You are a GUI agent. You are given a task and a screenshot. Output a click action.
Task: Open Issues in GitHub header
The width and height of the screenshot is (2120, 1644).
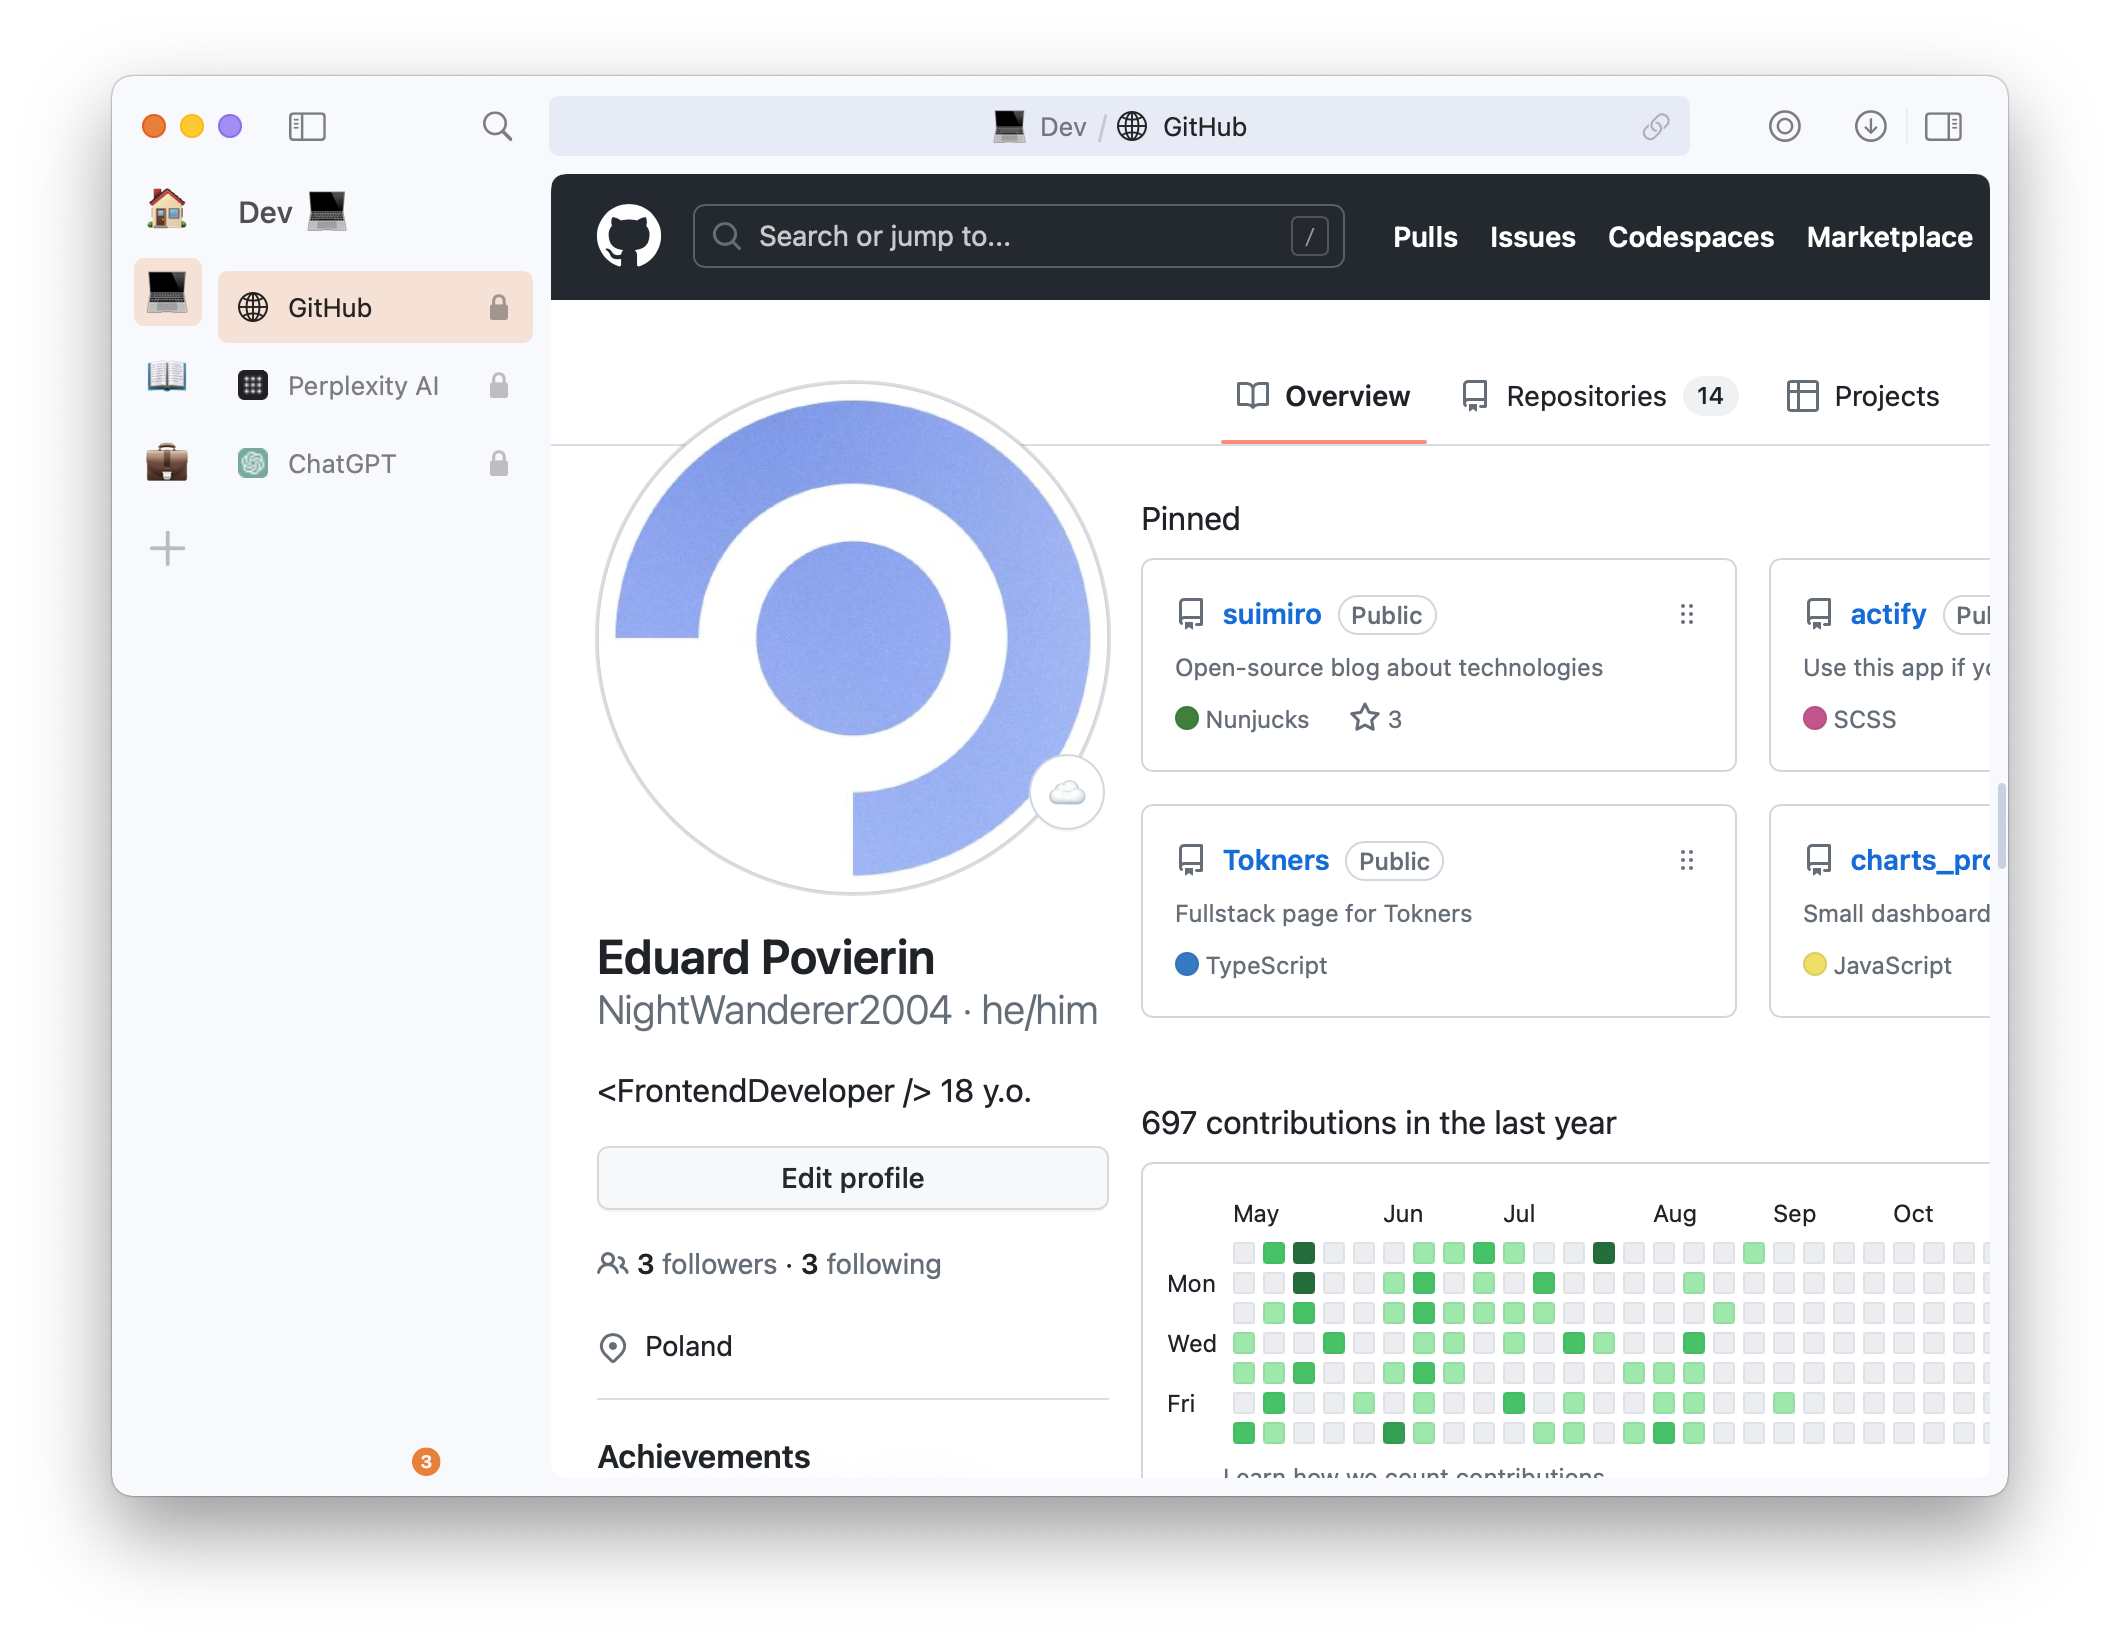click(x=1532, y=237)
